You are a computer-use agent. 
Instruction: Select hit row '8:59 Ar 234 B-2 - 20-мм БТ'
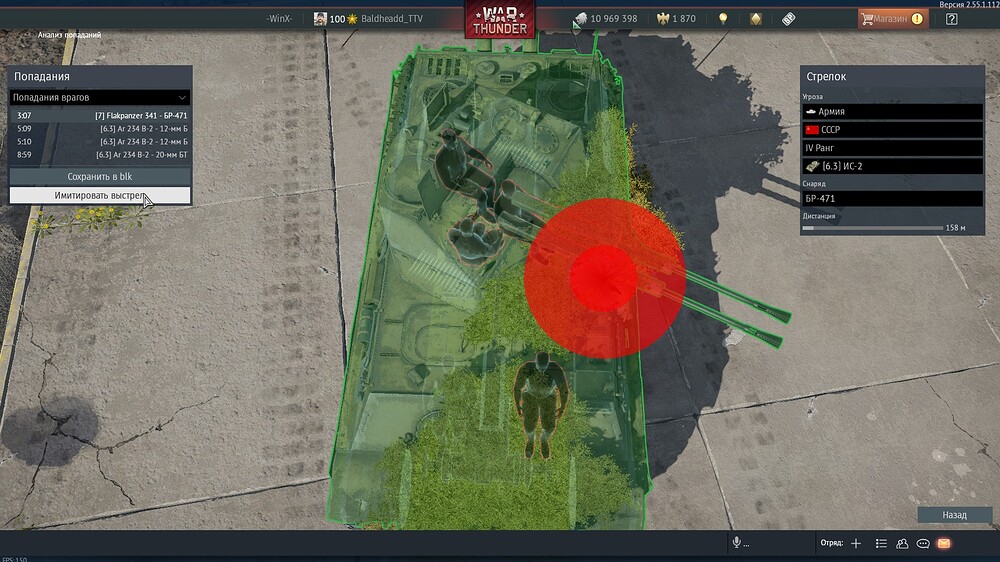click(100, 154)
